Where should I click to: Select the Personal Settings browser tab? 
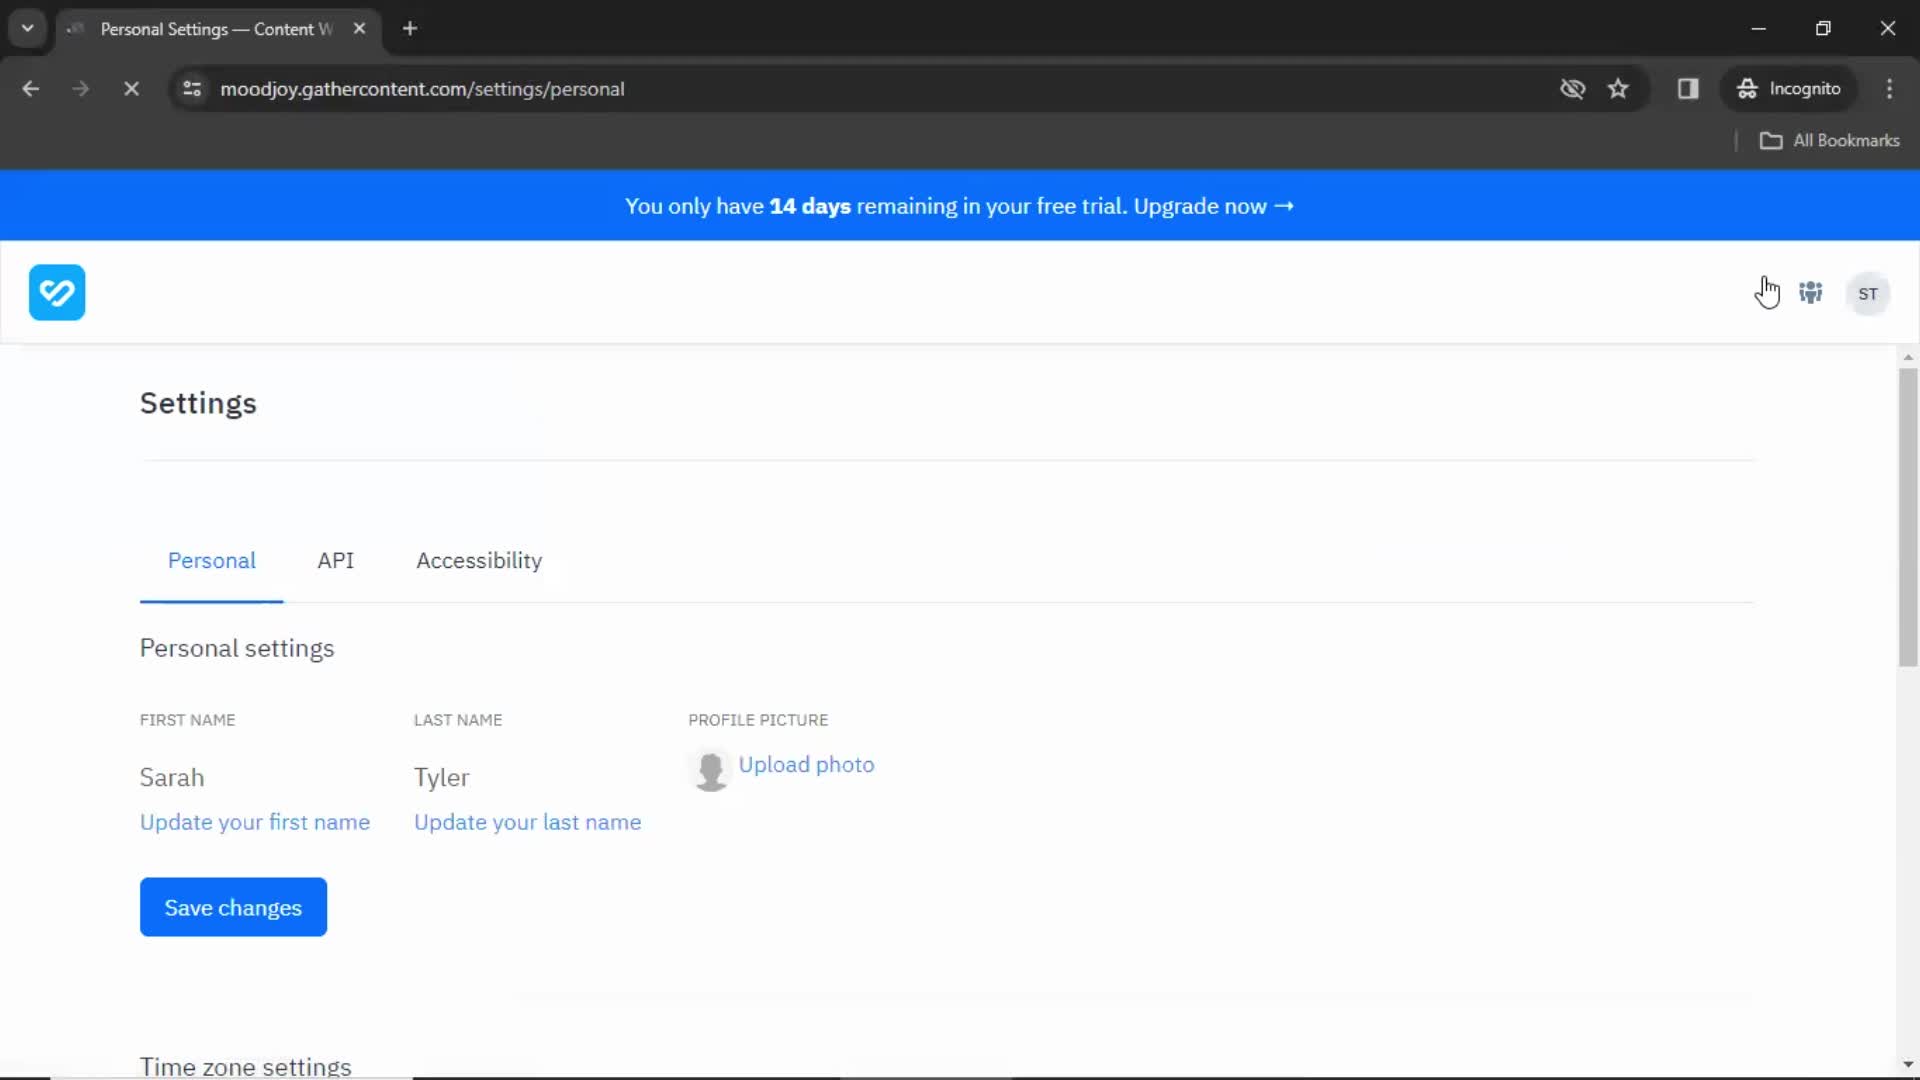coord(217,29)
